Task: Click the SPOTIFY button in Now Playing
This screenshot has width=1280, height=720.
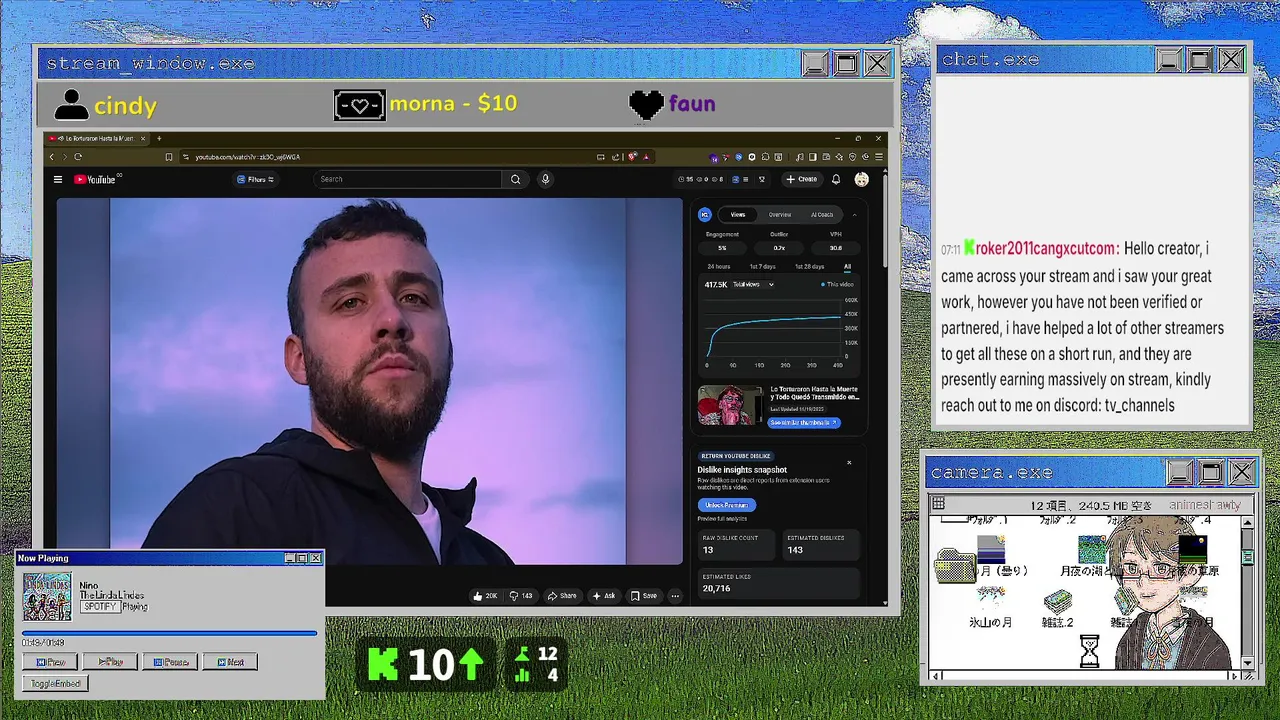Action: 100,607
